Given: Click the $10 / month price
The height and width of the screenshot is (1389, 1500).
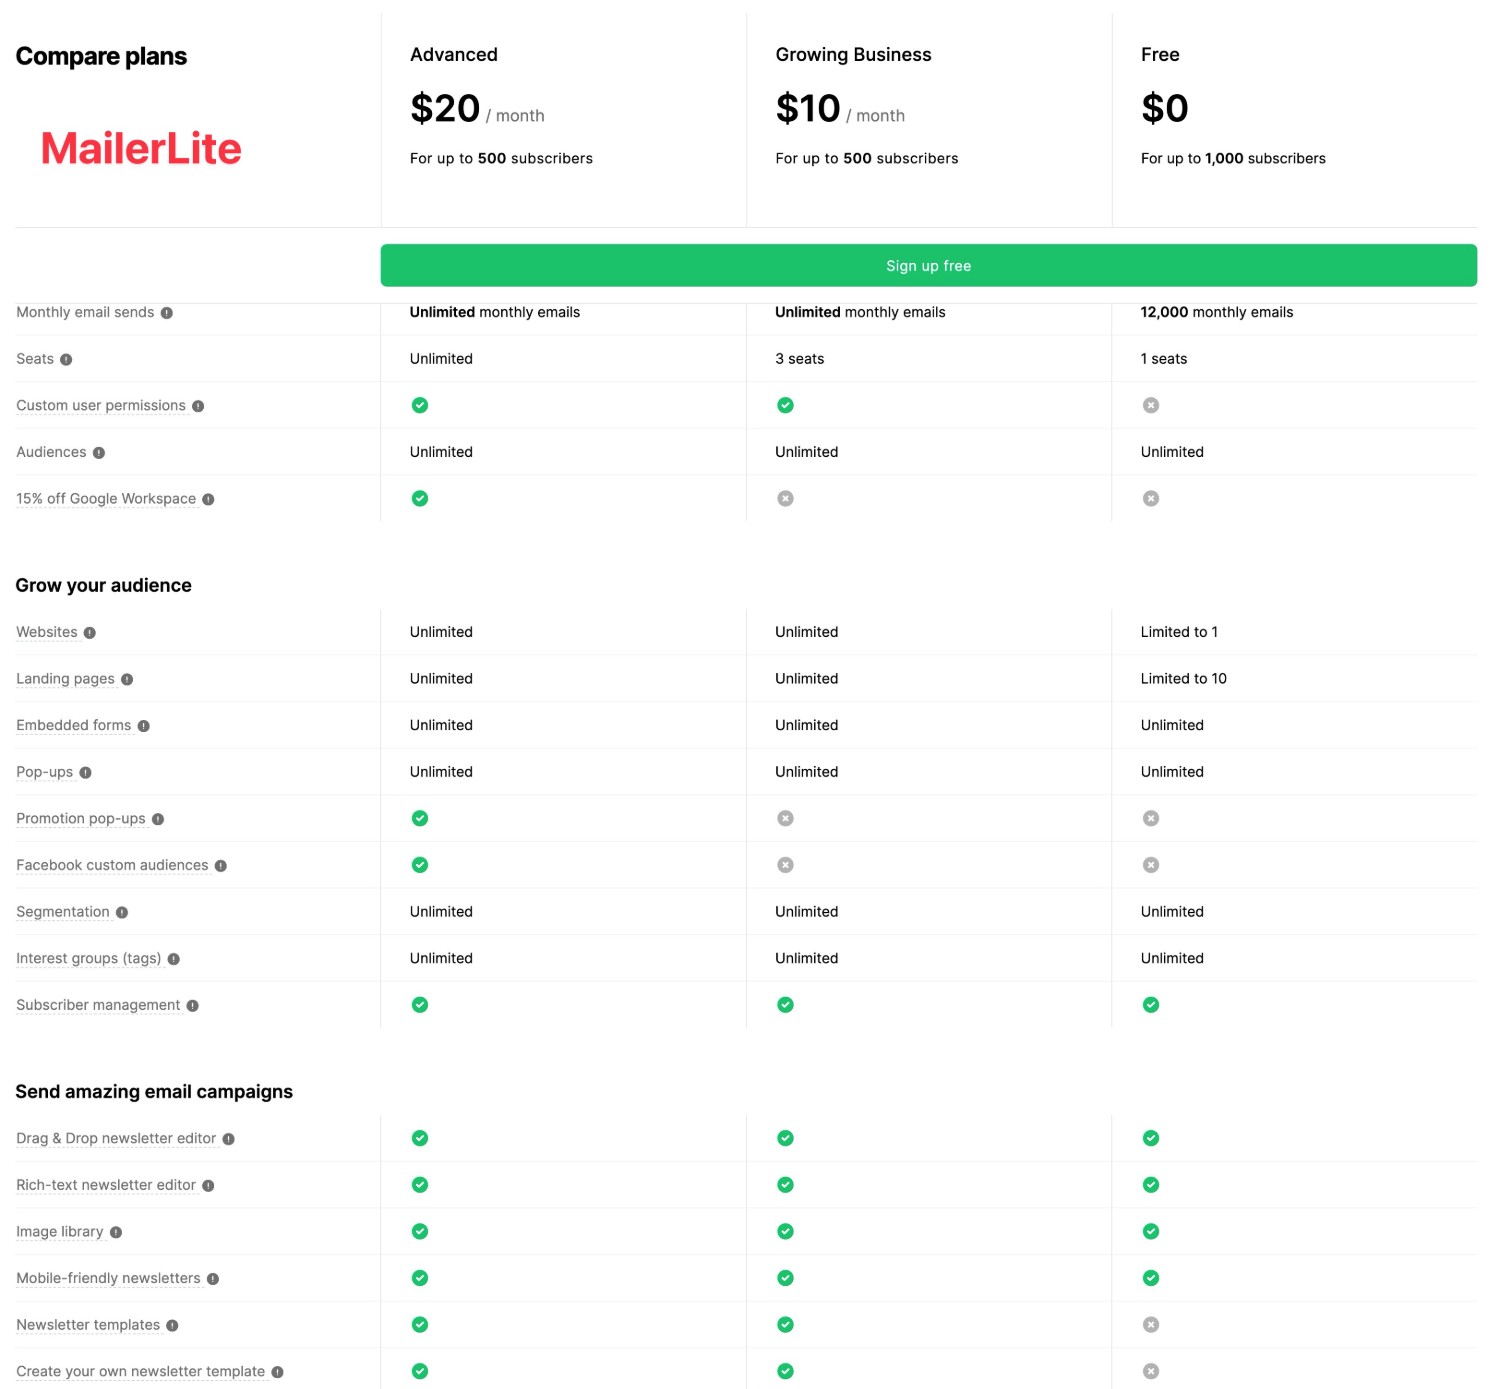Looking at the screenshot, I should pyautogui.click(x=840, y=109).
